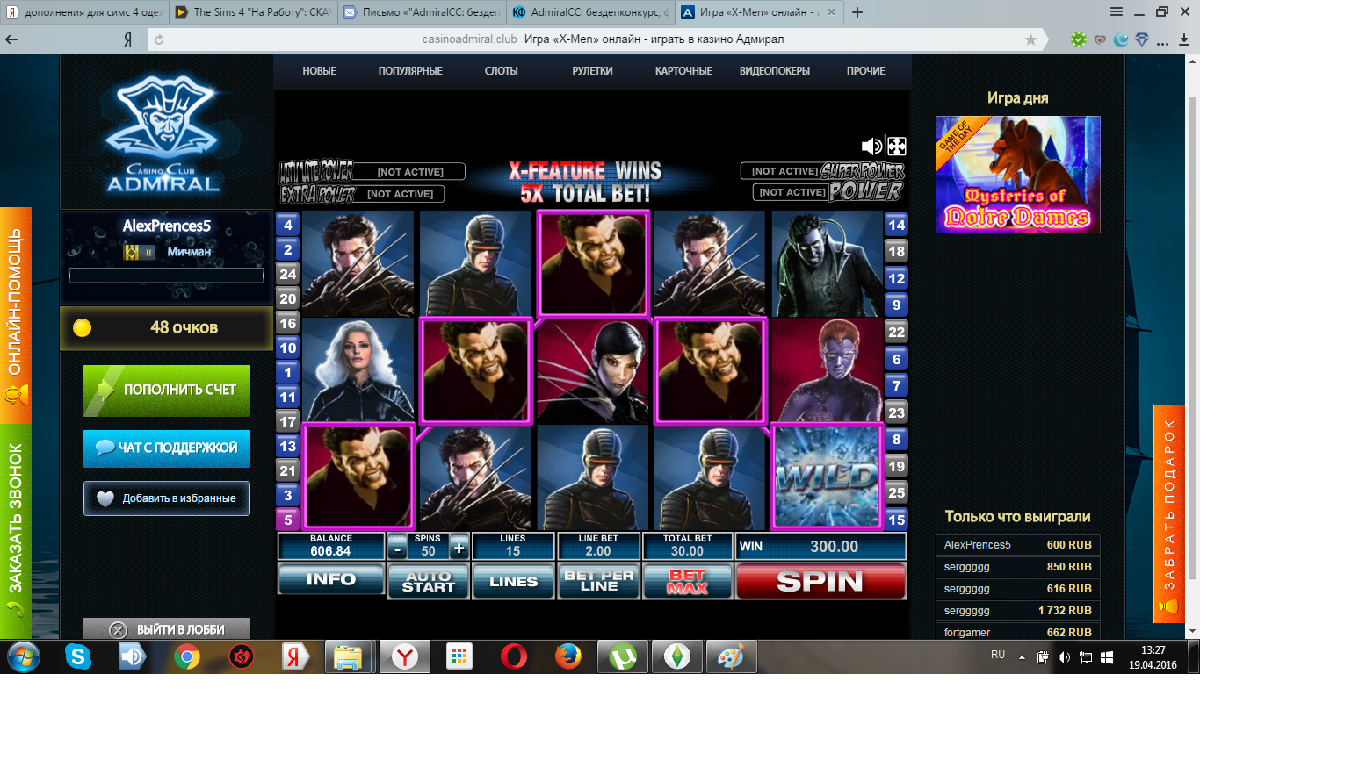This screenshot has width=1366, height=768.
Task: Open the Новые games tab
Action: [x=319, y=72]
